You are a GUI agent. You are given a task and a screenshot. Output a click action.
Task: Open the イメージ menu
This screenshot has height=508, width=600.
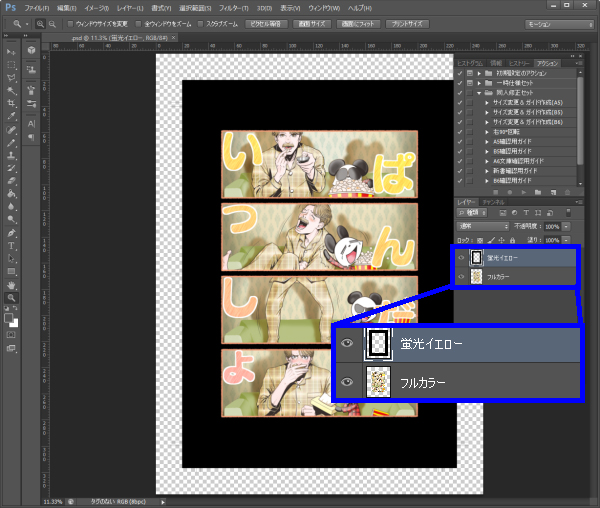coord(96,8)
